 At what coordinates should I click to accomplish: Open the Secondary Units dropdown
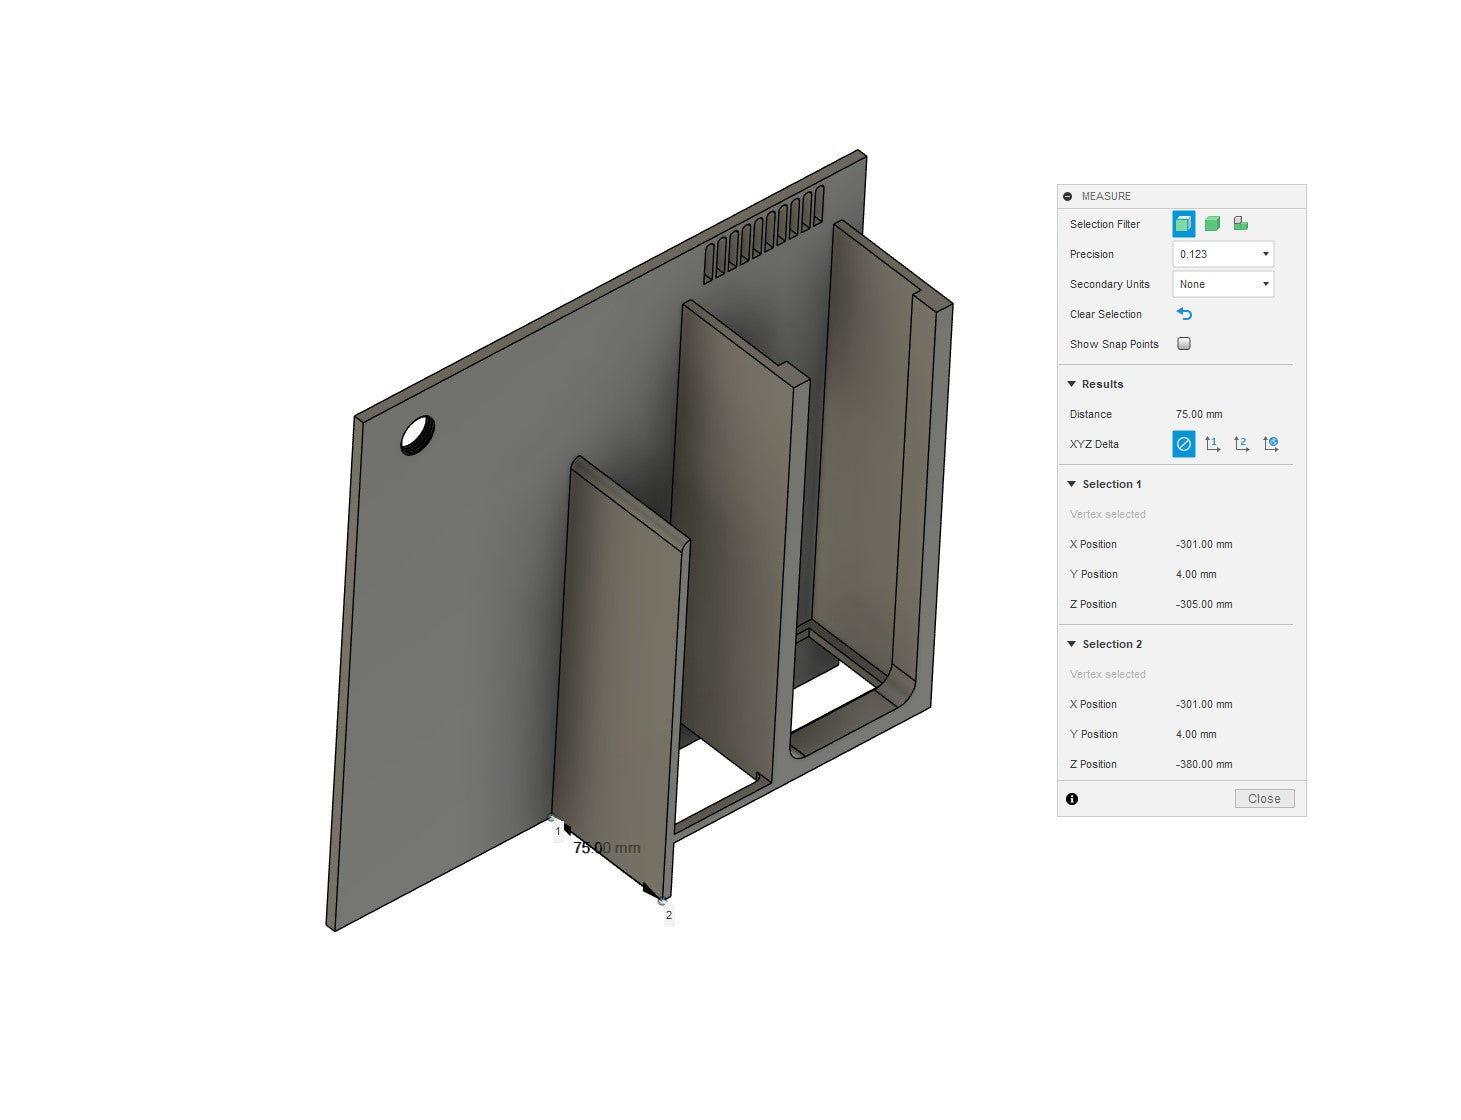1223,284
